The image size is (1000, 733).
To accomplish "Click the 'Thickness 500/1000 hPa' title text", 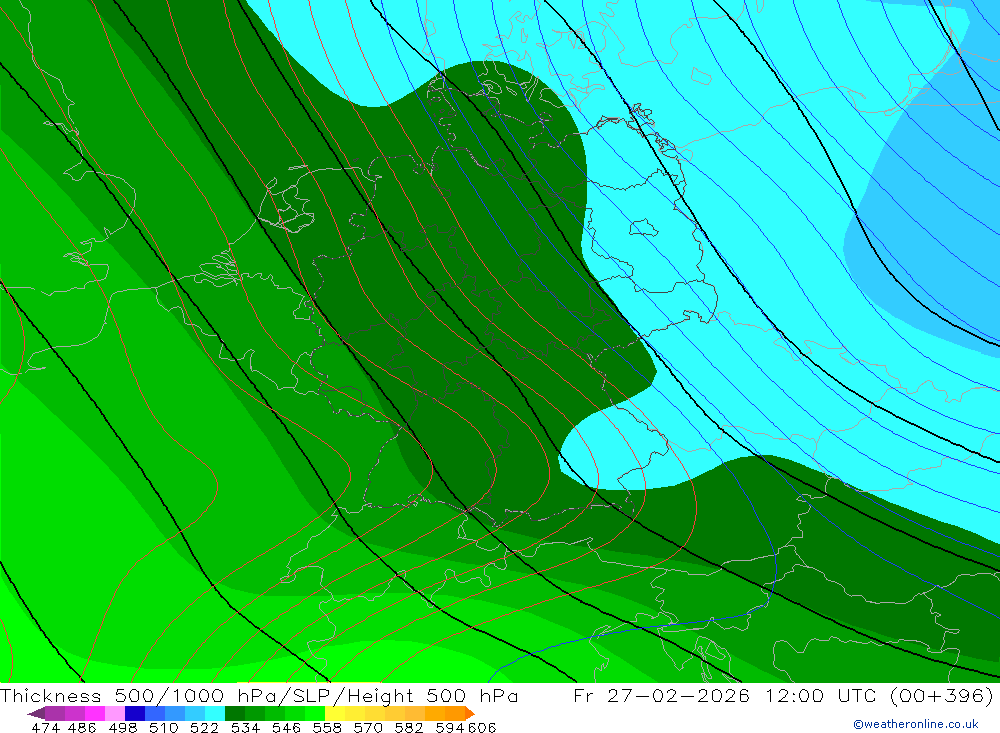I will [x=139, y=695].
